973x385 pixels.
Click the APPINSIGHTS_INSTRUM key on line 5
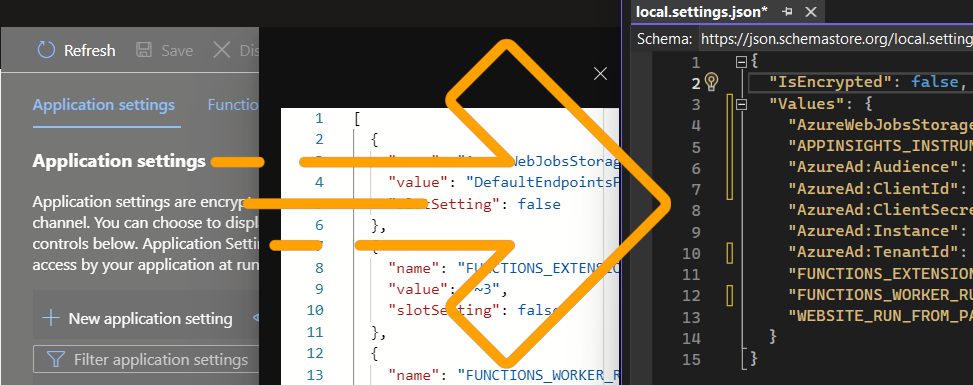click(881, 147)
